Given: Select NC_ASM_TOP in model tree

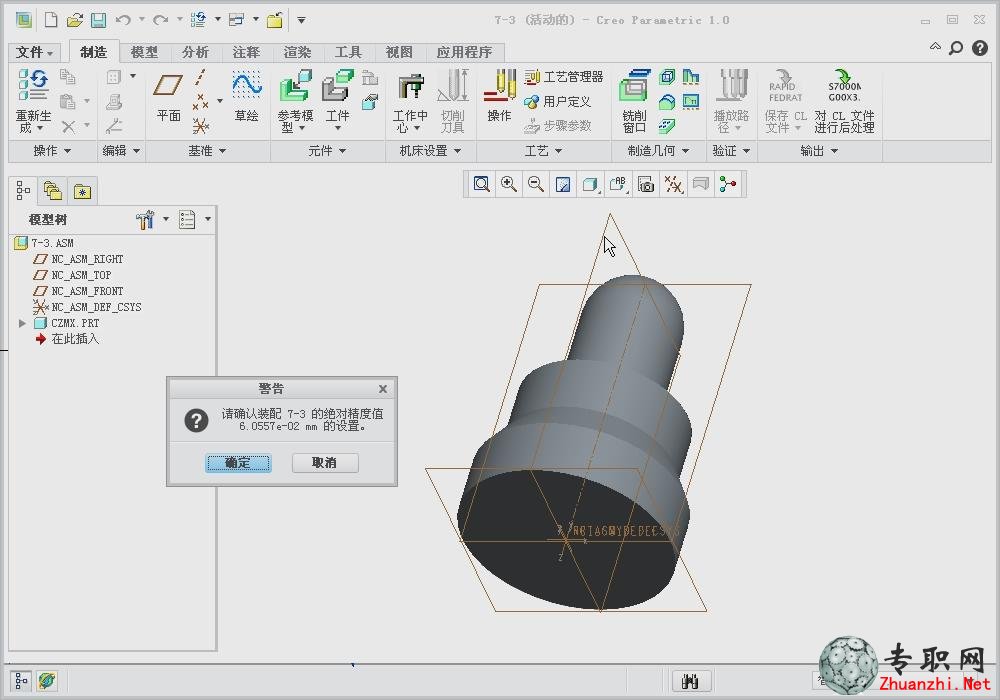Looking at the screenshot, I should pos(73,275).
